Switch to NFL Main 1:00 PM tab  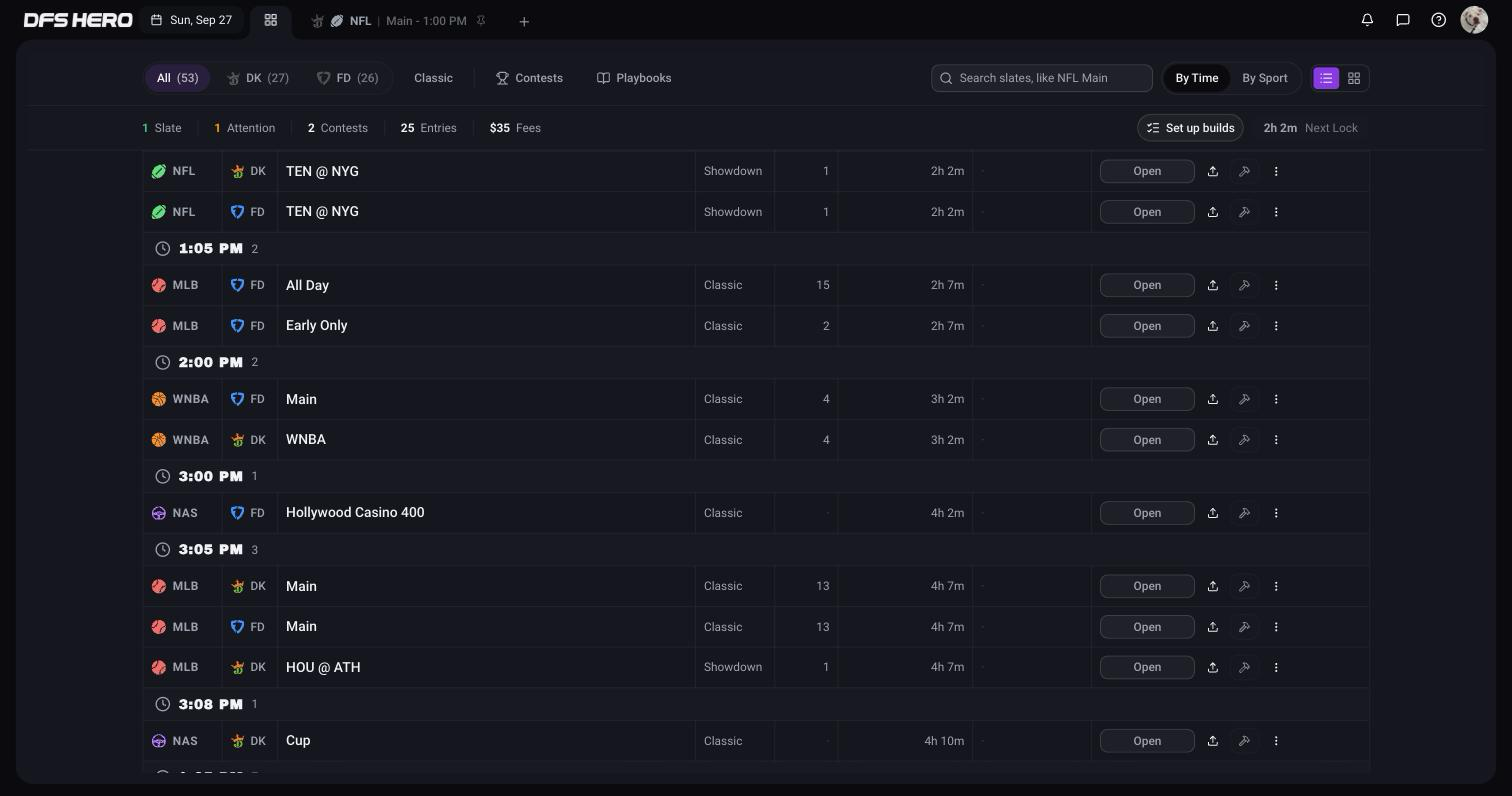tap(399, 20)
